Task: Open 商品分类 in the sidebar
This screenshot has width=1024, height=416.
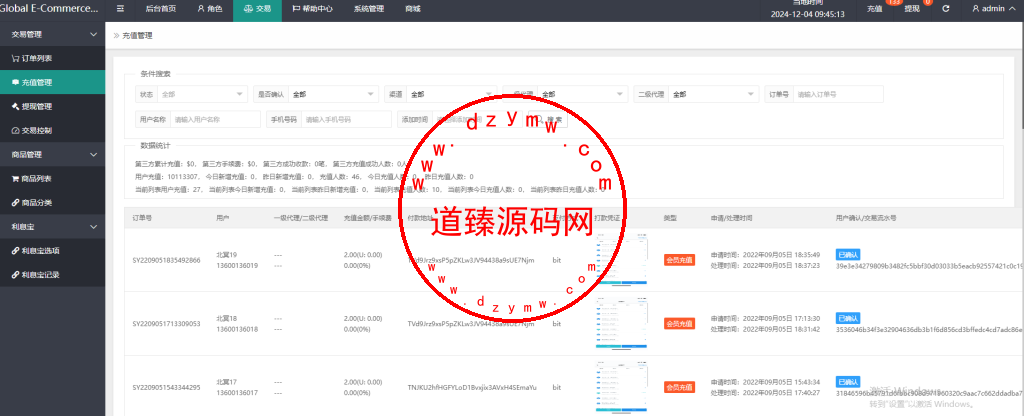Action: [52, 202]
